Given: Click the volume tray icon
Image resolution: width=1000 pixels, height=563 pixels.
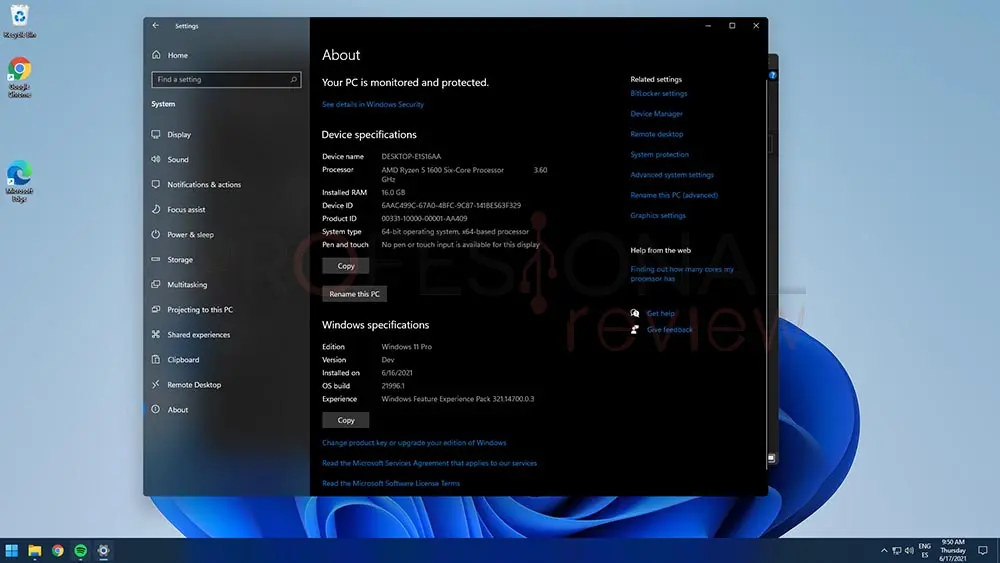Looking at the screenshot, I should tap(909, 551).
